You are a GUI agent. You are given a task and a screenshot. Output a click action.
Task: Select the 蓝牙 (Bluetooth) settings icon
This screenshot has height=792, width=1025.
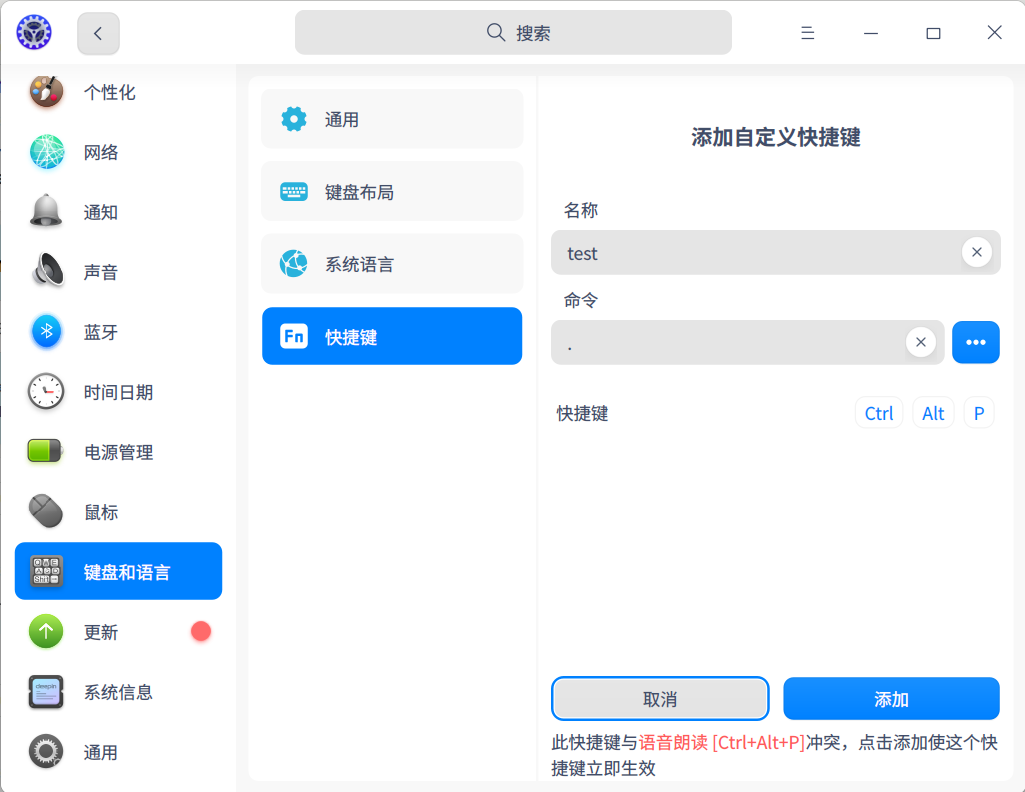point(46,332)
